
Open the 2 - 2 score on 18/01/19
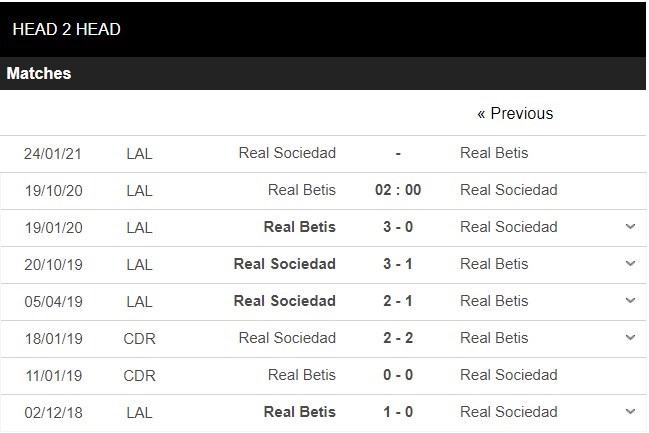(398, 338)
